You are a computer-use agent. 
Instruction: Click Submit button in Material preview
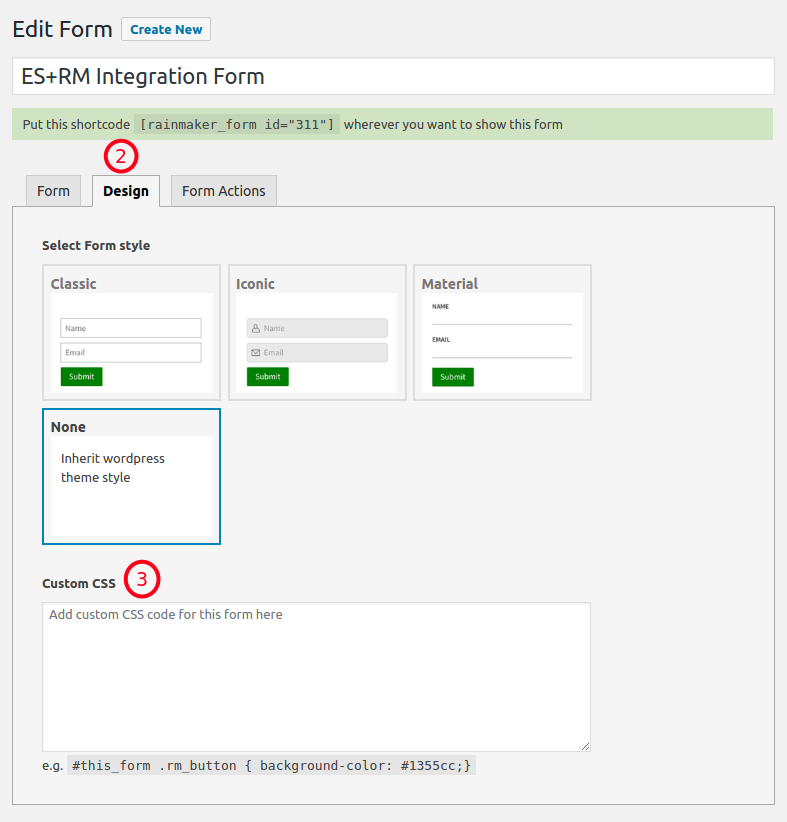coord(452,377)
